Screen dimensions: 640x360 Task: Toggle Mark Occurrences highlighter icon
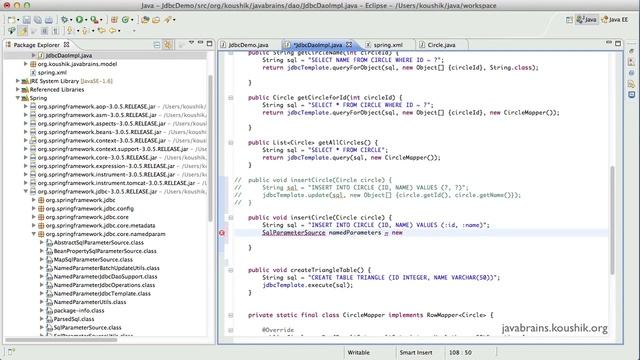(x=23, y=31)
